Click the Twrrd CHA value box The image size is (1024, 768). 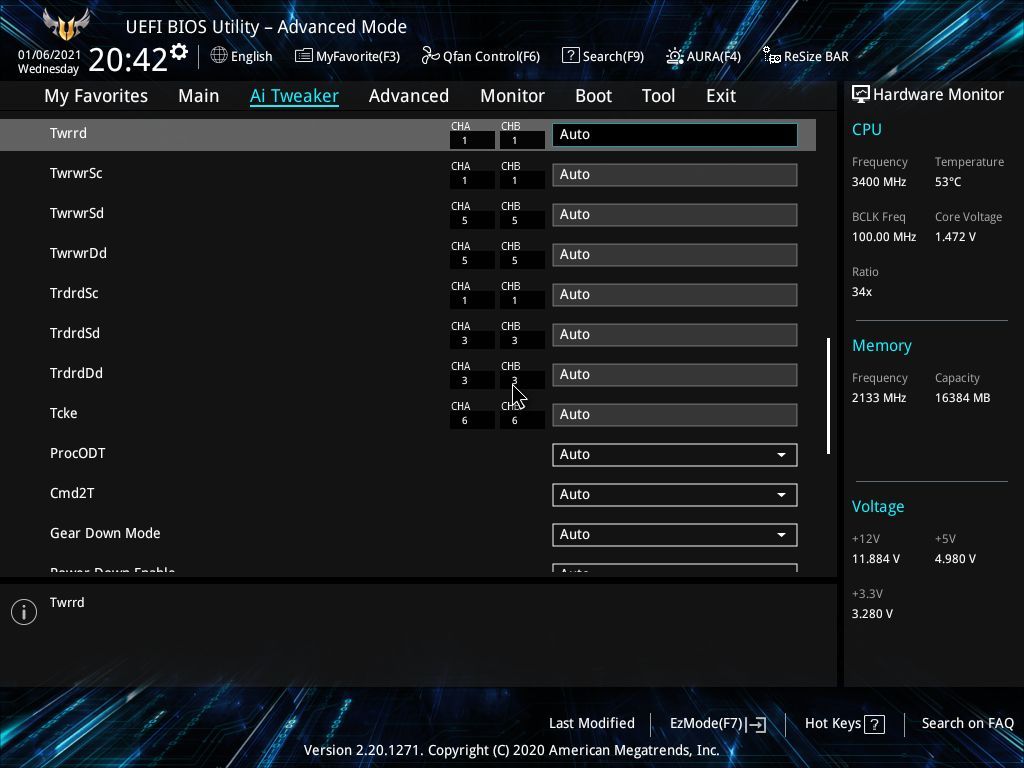click(472, 140)
